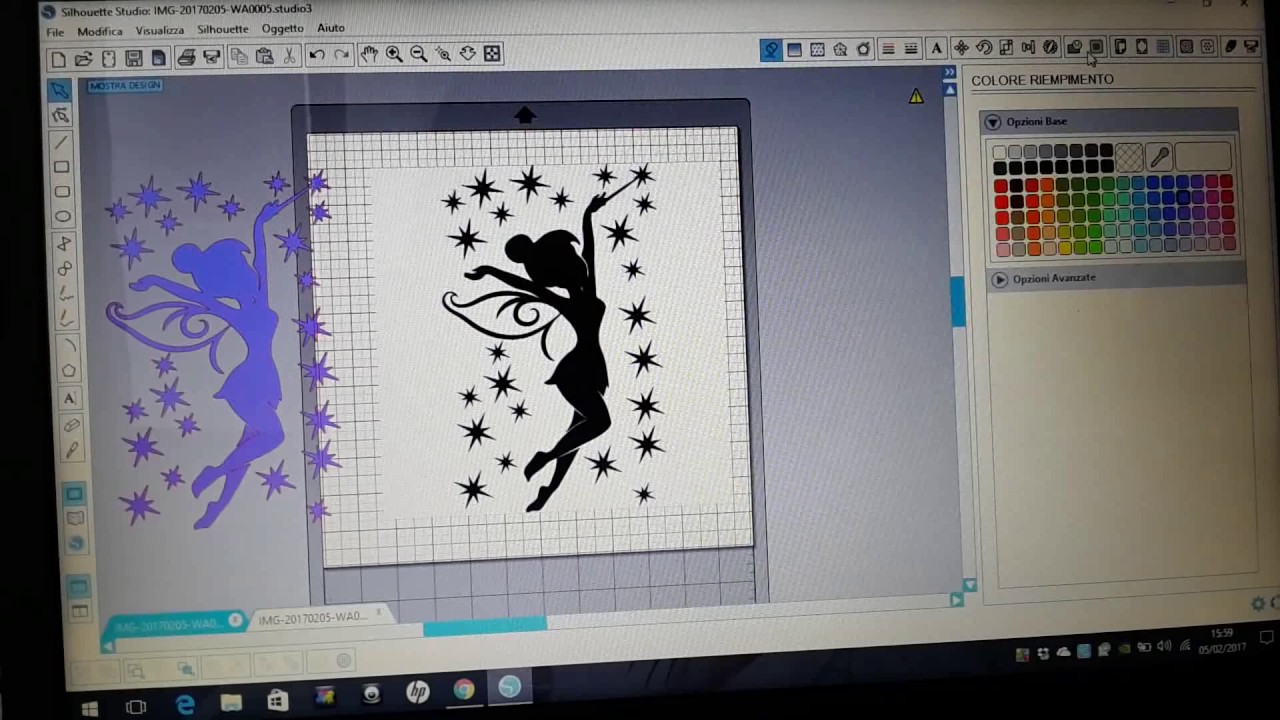Redo the last action

tap(342, 56)
